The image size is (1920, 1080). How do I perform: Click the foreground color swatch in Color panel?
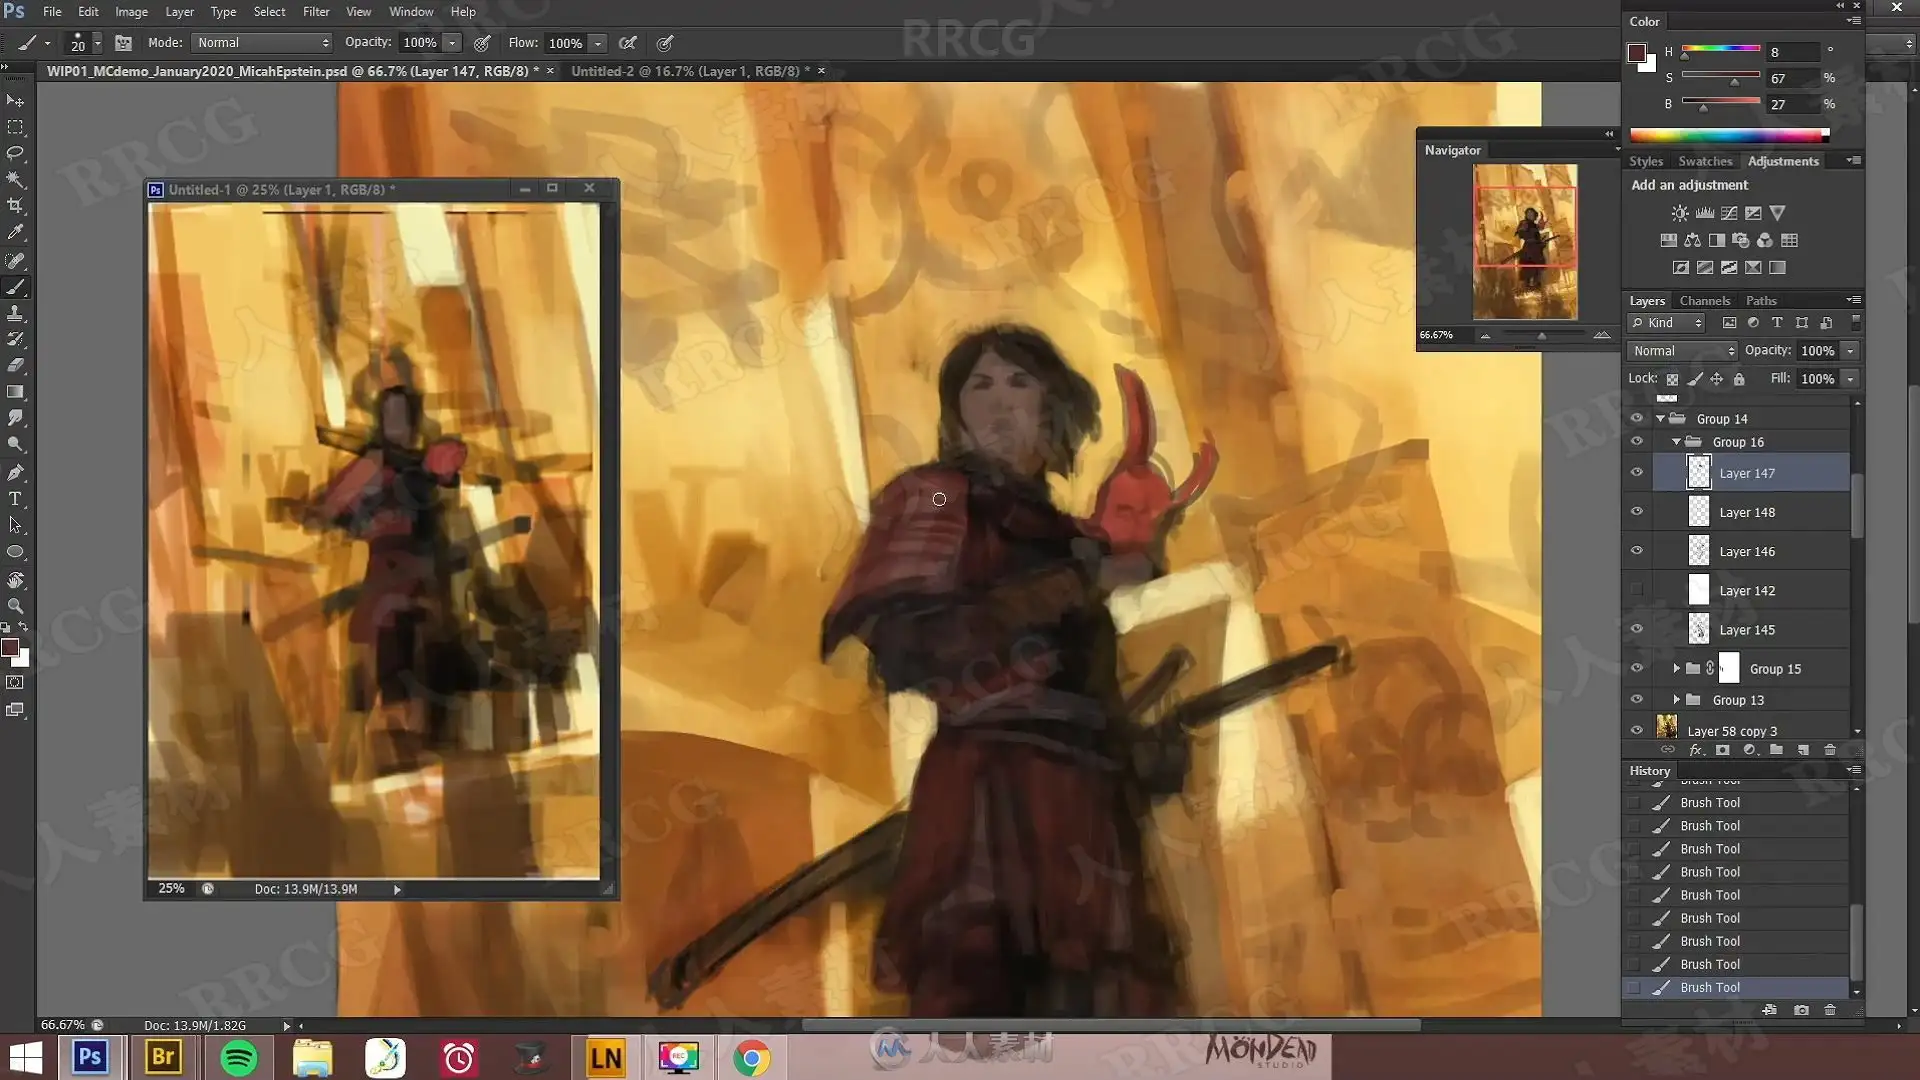click(x=1637, y=53)
